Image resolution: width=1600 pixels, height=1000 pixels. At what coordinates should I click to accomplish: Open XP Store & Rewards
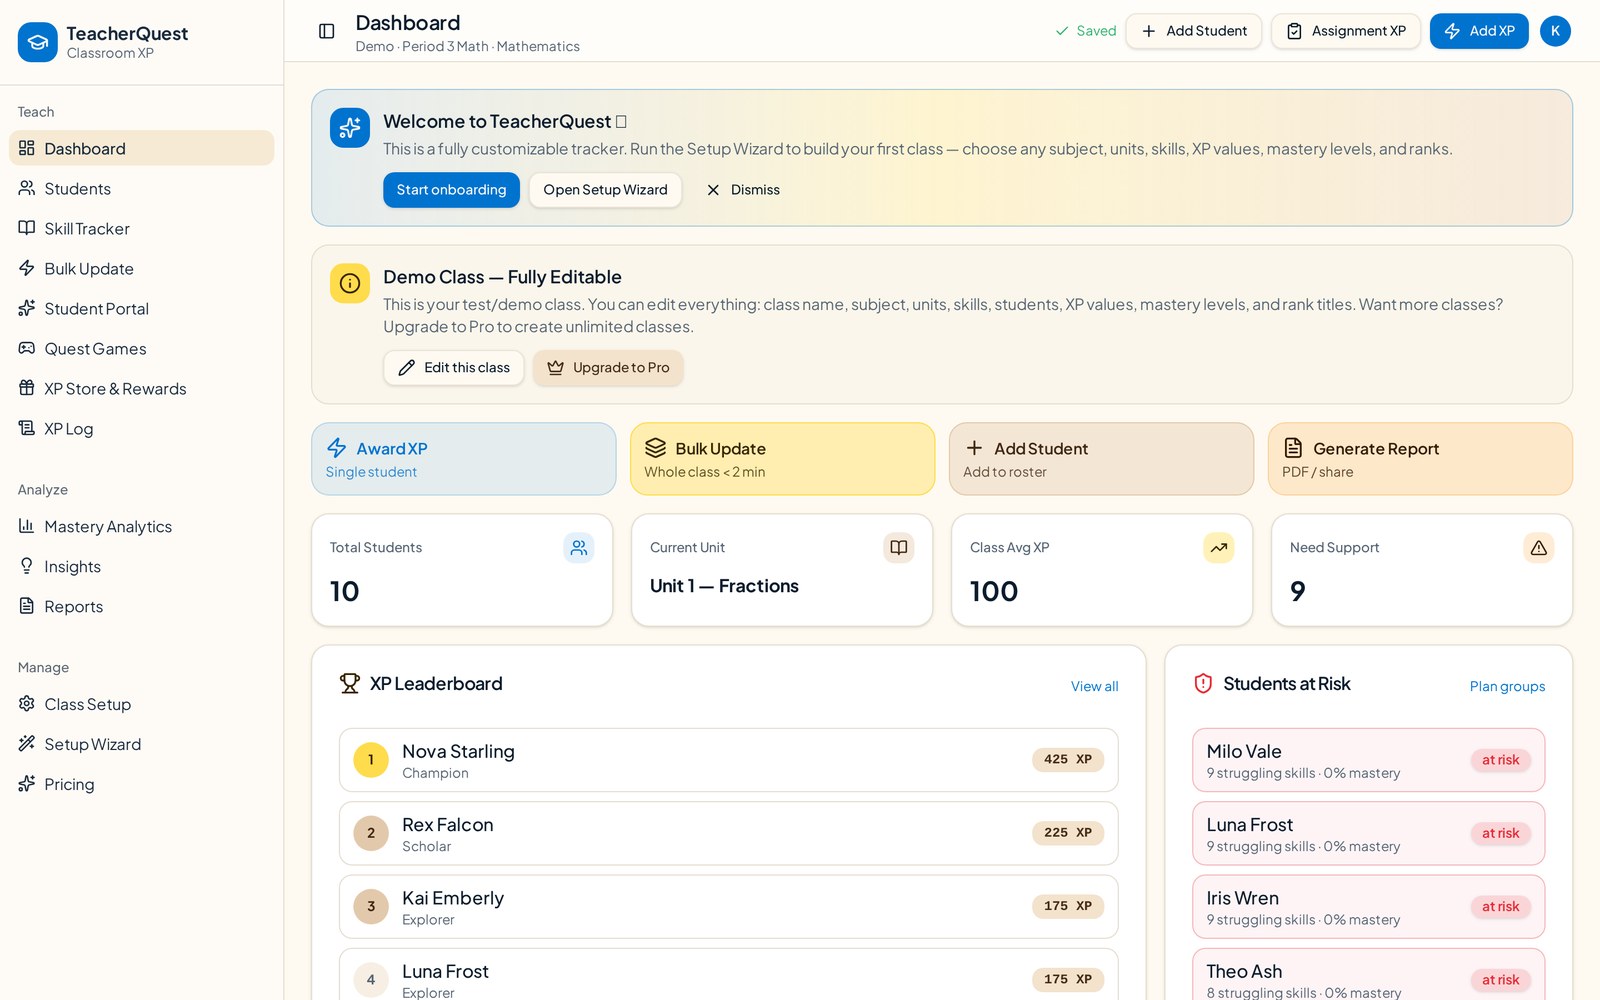141,388
